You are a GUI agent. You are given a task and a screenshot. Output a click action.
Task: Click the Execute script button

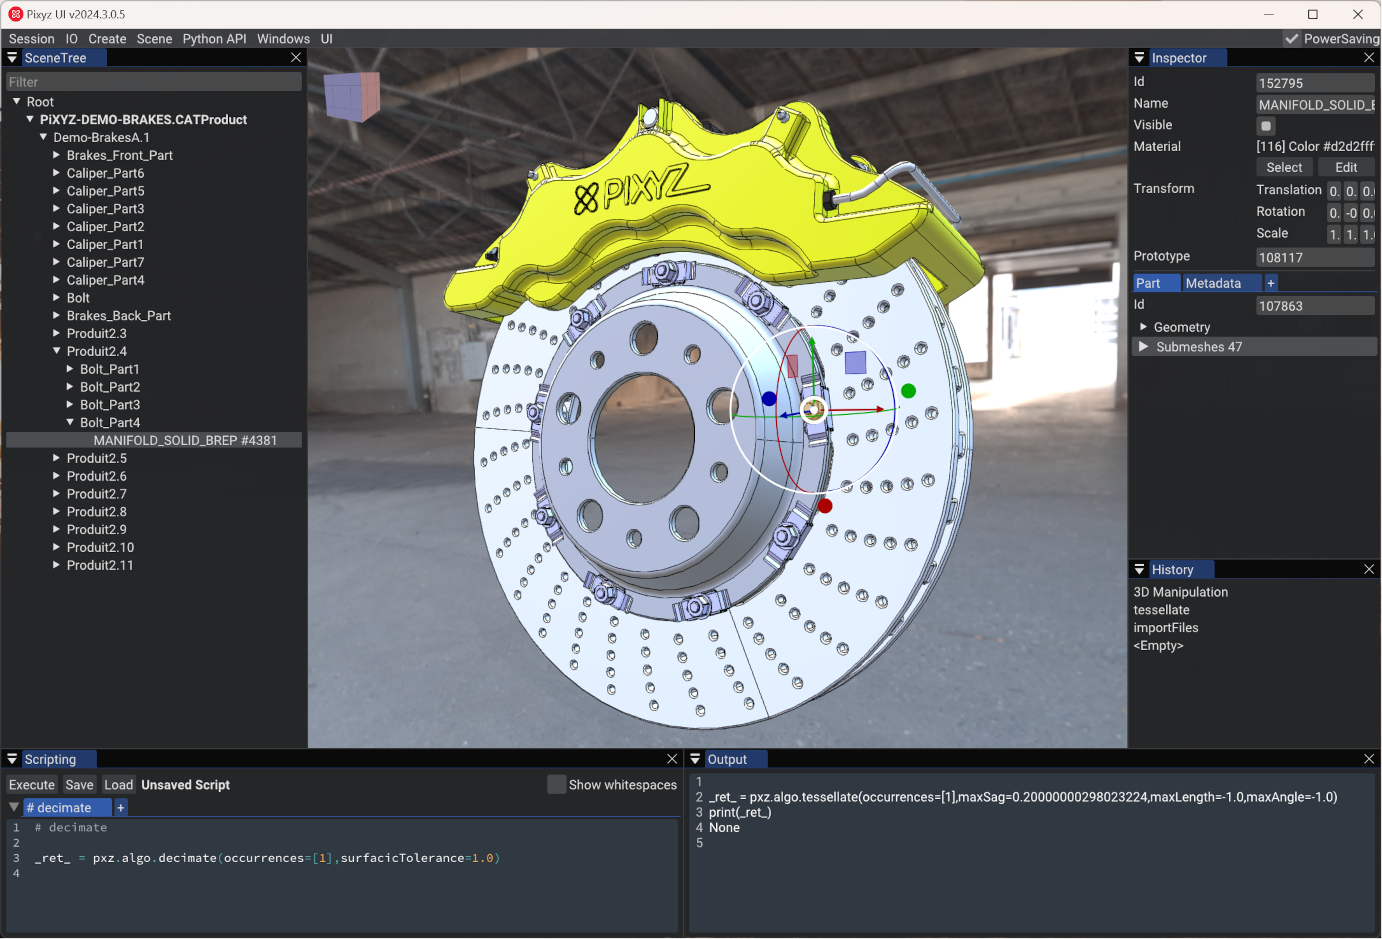(x=32, y=785)
